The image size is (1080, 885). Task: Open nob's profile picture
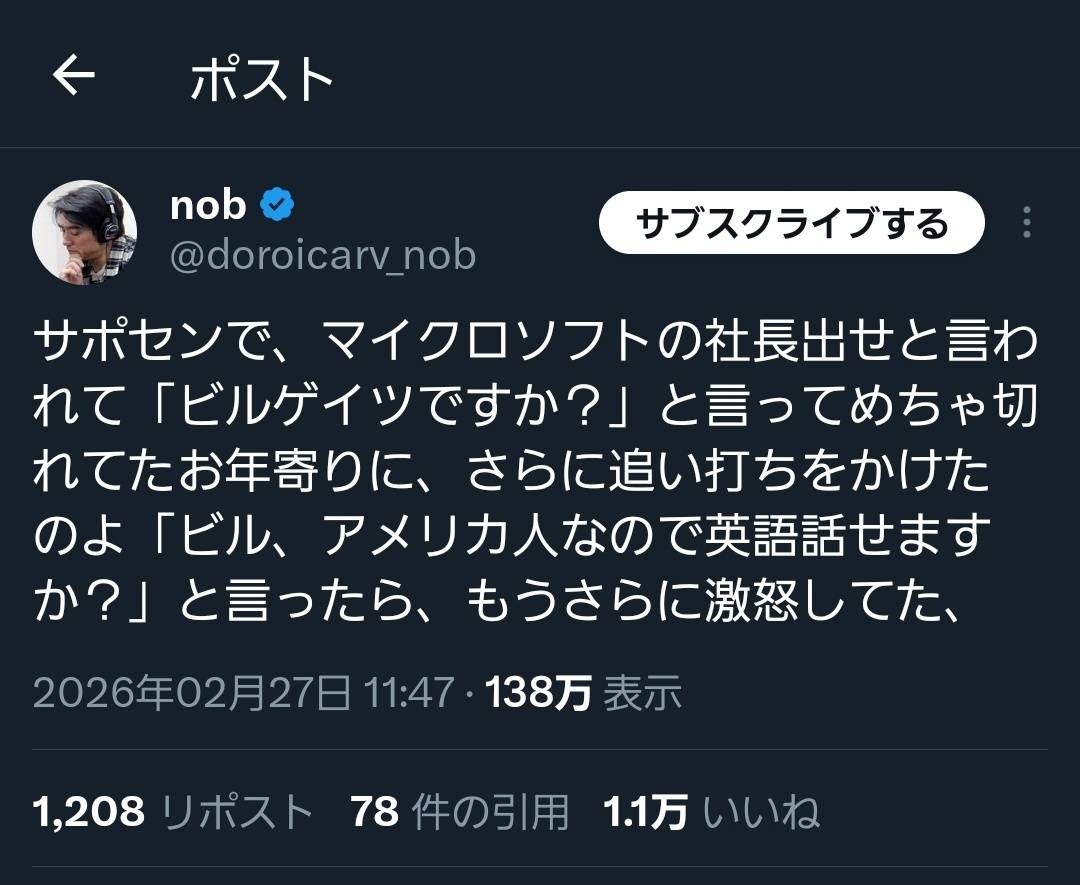[85, 232]
